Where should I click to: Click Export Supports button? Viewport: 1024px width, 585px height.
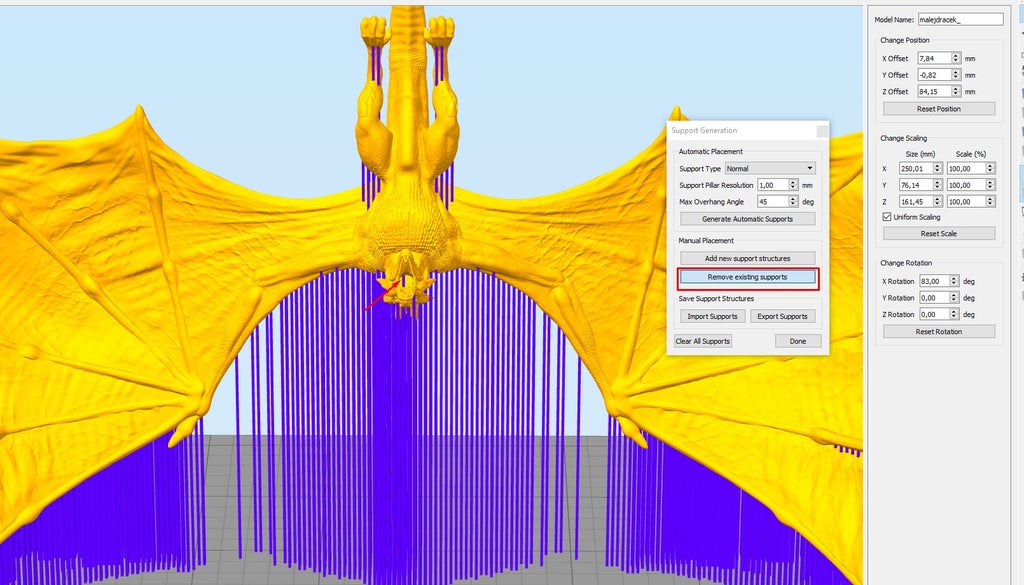782,316
